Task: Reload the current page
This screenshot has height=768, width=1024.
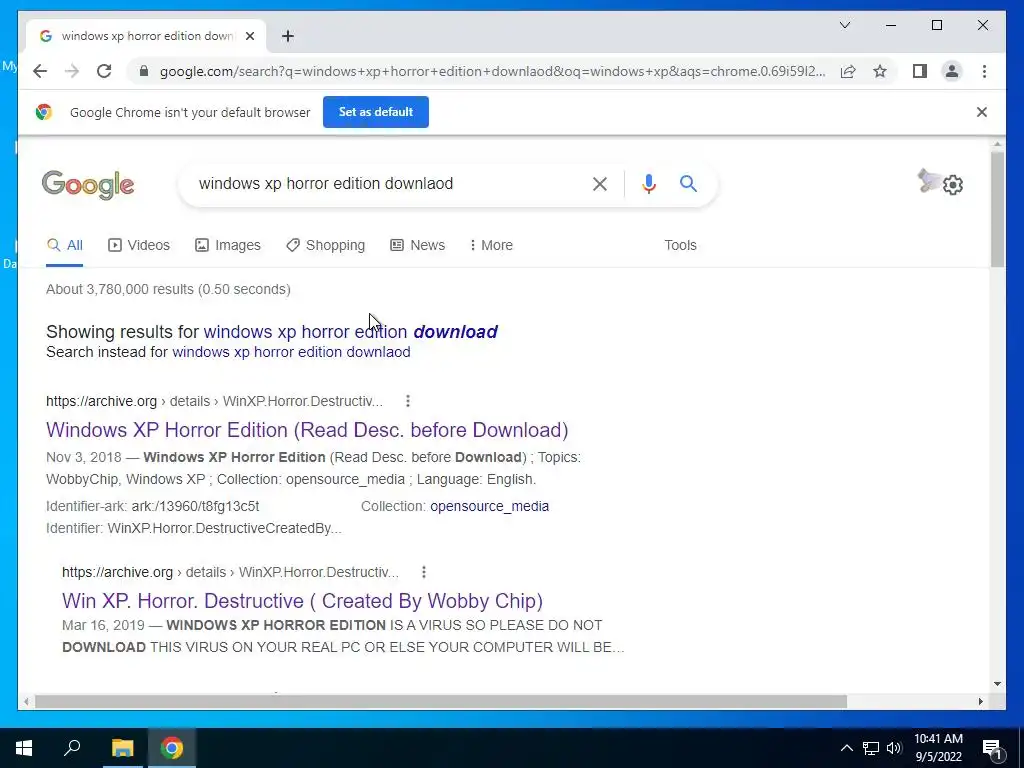Action: pos(104,71)
